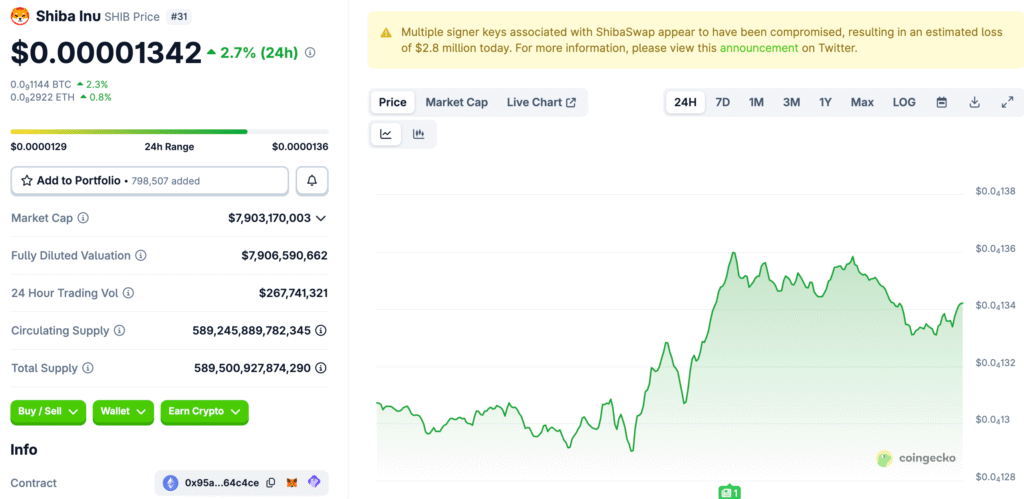Switch to the Price tab
This screenshot has height=499, width=1024.
pos(392,103)
